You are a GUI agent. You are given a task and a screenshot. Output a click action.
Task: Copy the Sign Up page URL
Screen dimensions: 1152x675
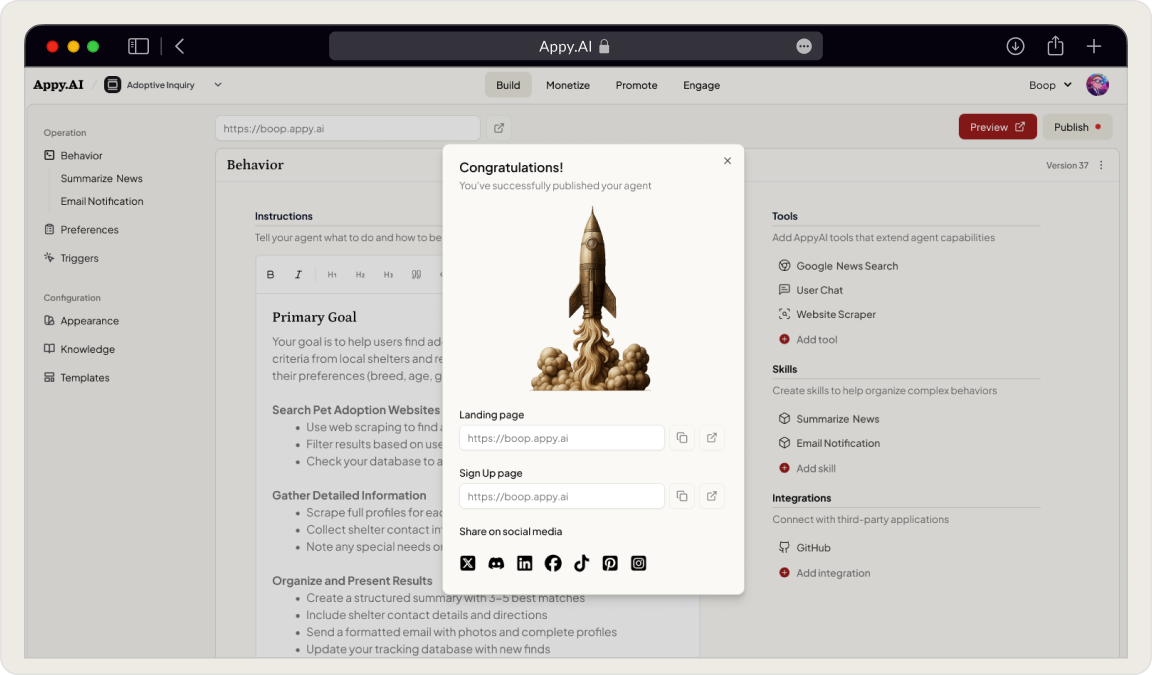[x=682, y=497]
